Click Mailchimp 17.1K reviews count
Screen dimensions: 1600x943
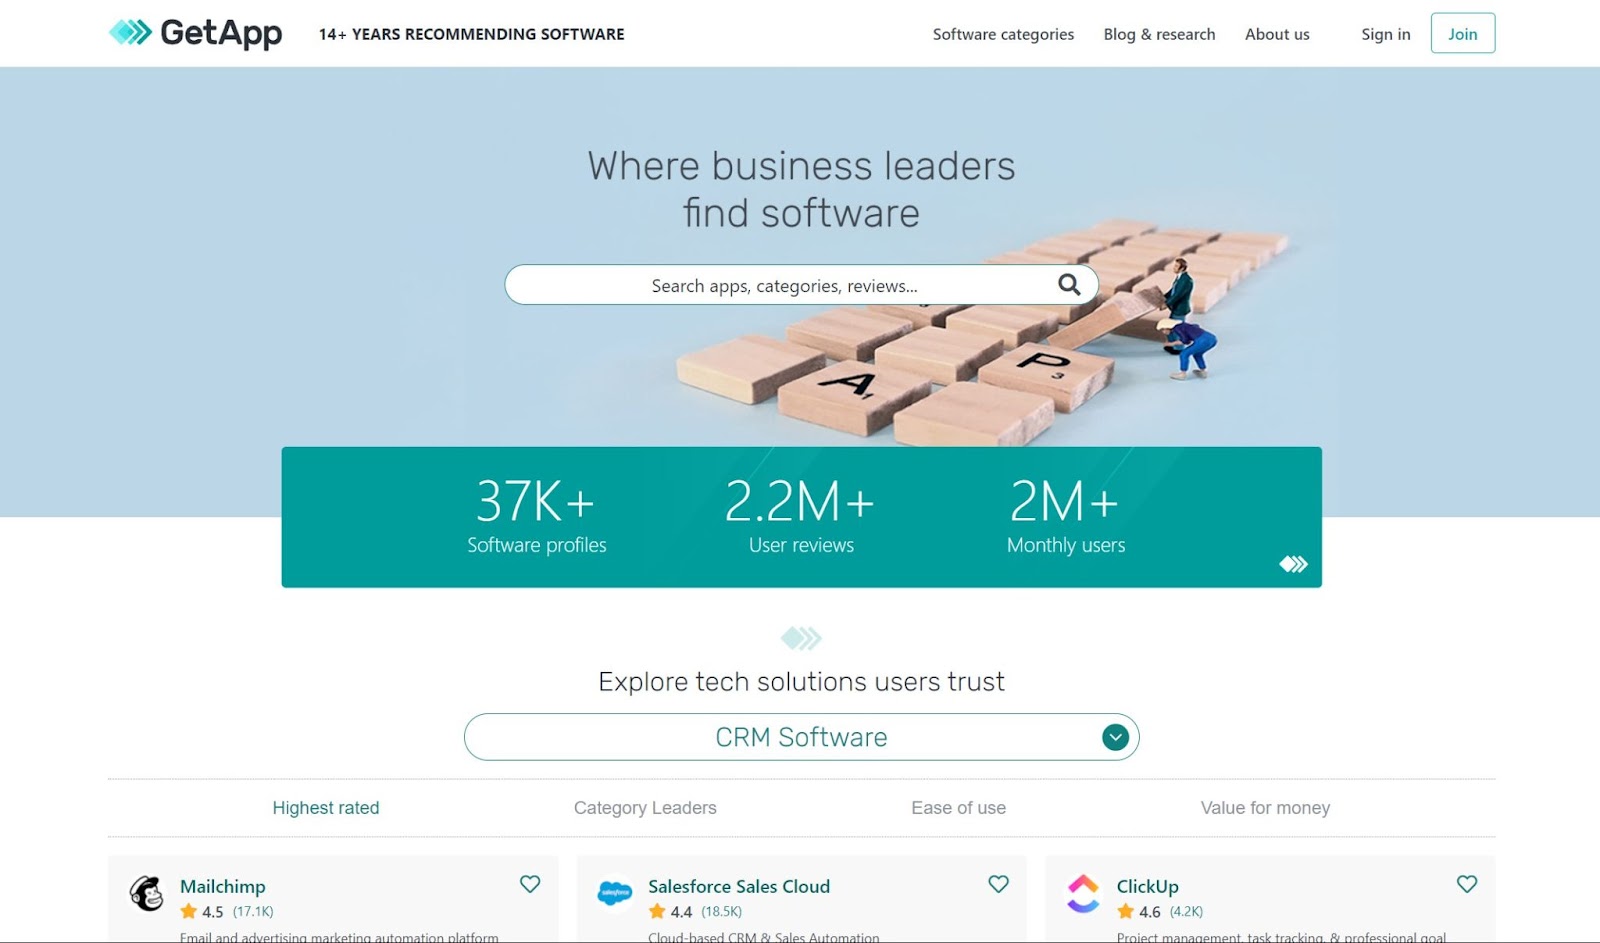click(253, 912)
